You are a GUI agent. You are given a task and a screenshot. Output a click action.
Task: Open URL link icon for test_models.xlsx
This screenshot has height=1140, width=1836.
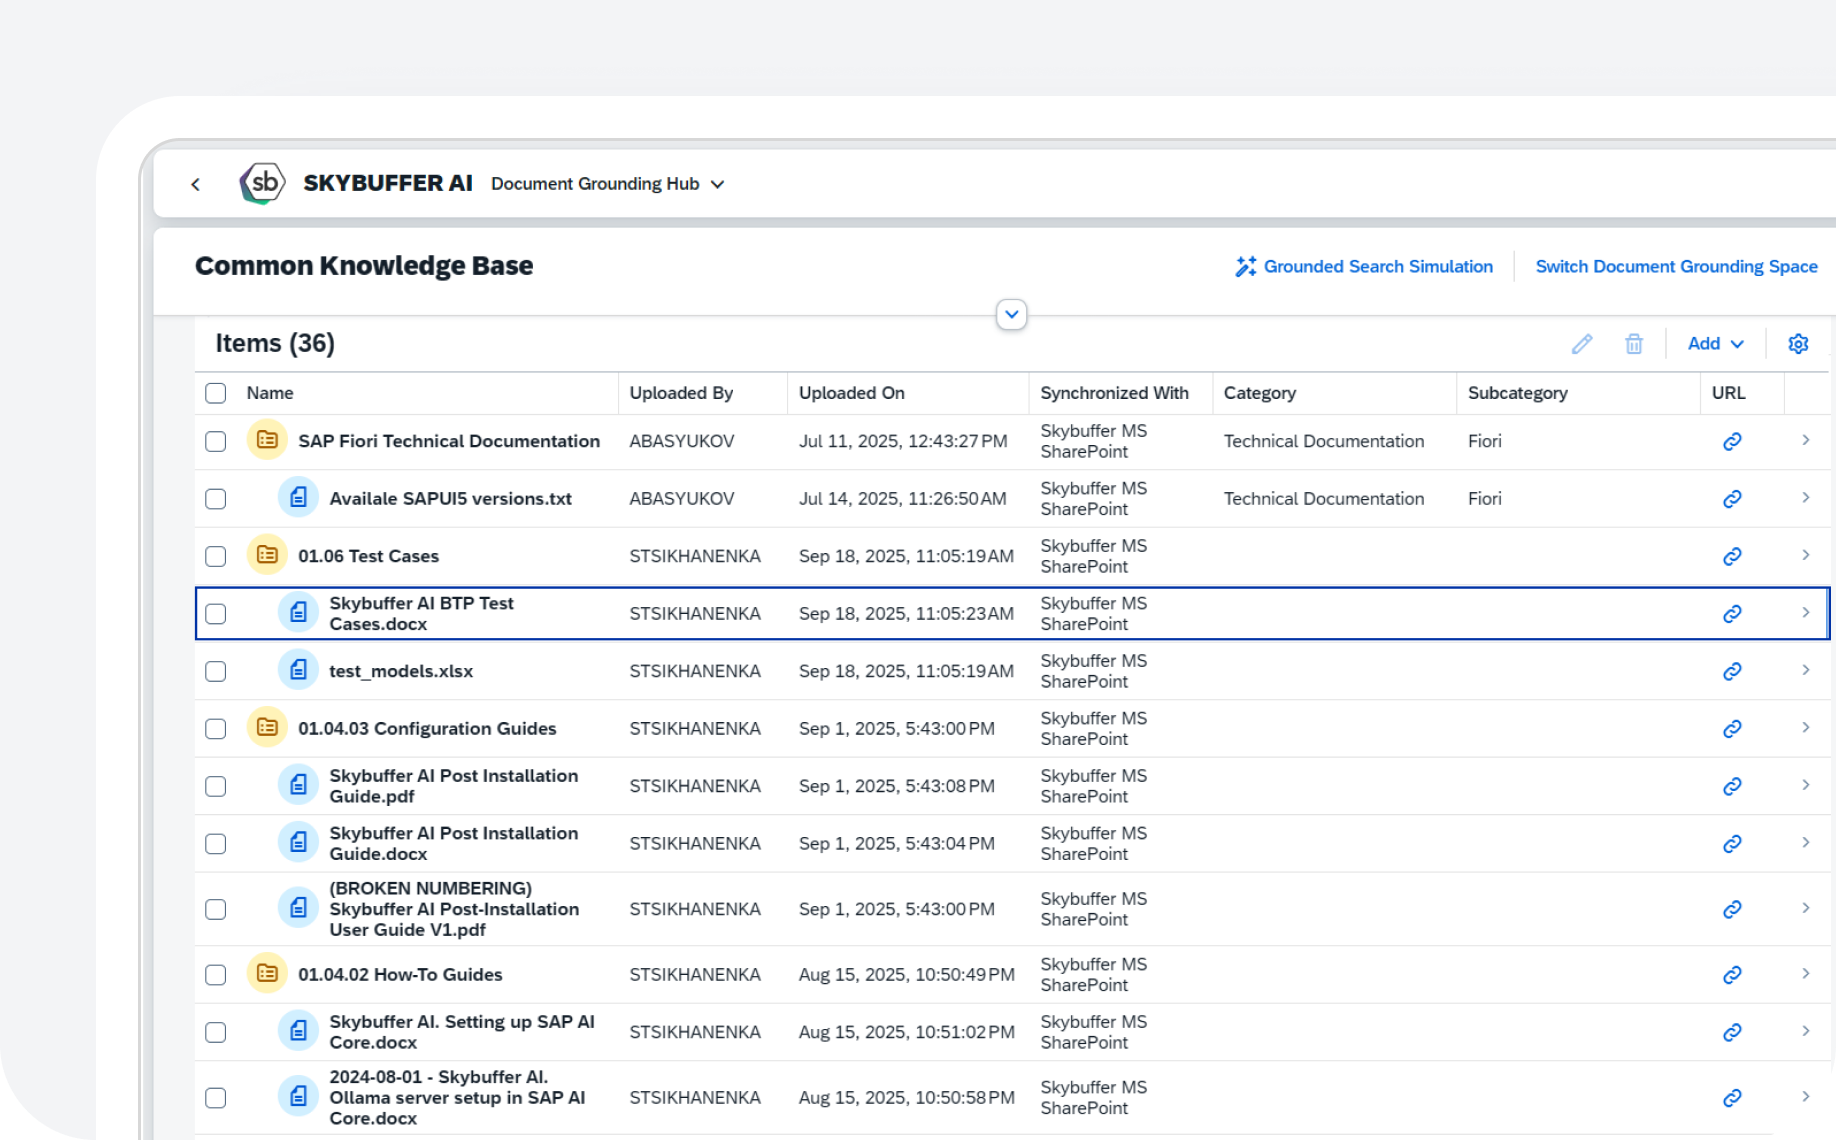click(x=1732, y=671)
